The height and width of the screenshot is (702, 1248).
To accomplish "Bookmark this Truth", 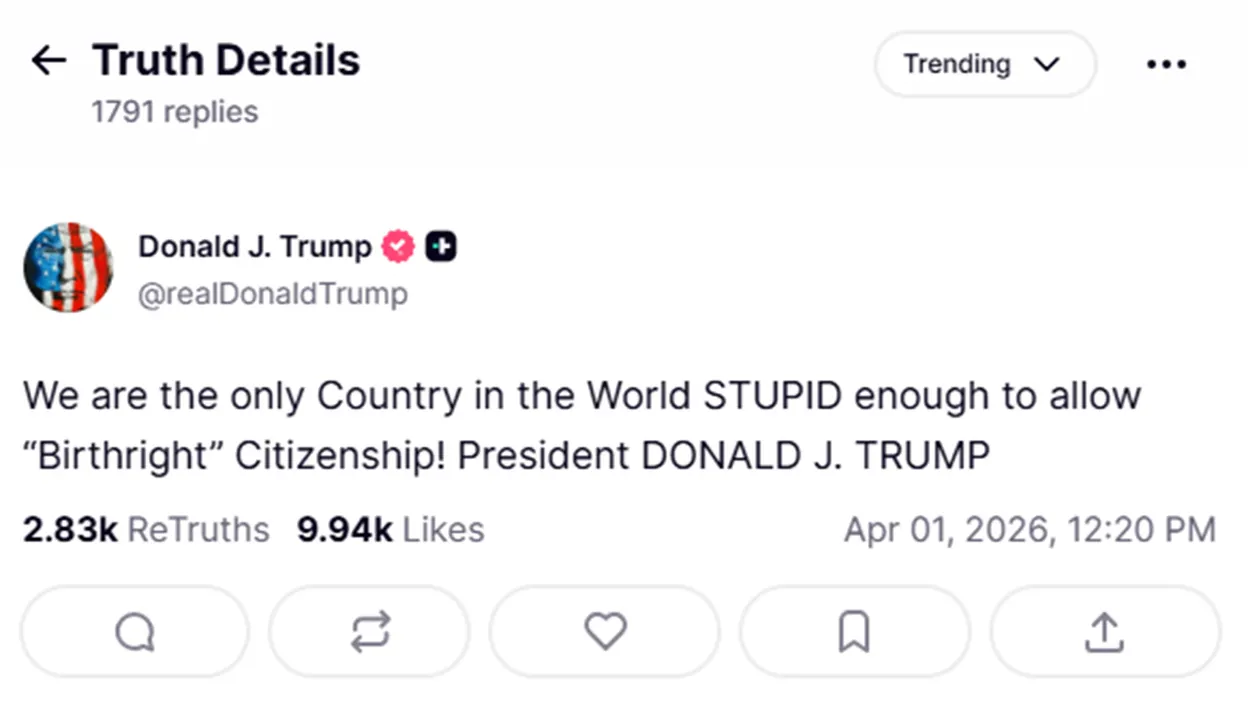I will 854,632.
